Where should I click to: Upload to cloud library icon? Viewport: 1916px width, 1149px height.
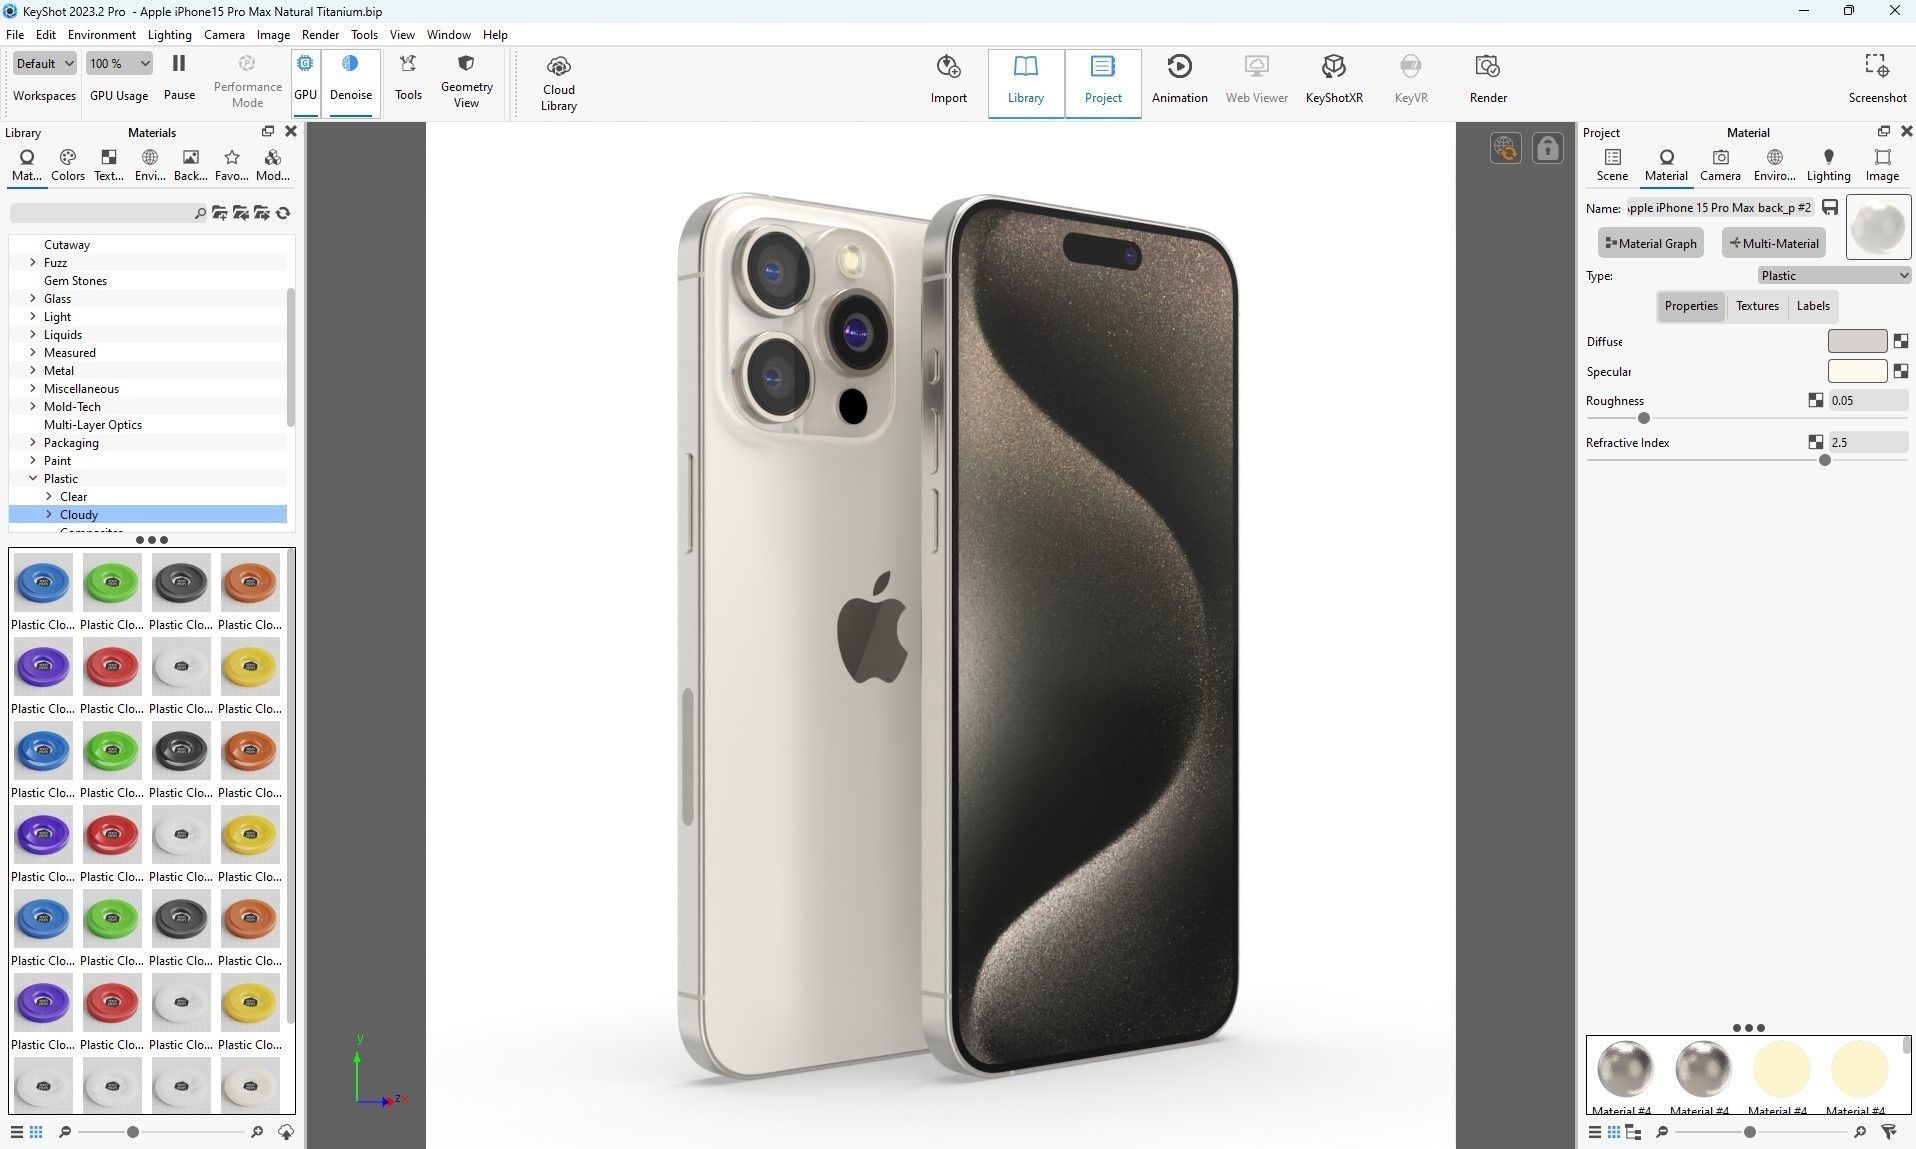pyautogui.click(x=285, y=1132)
